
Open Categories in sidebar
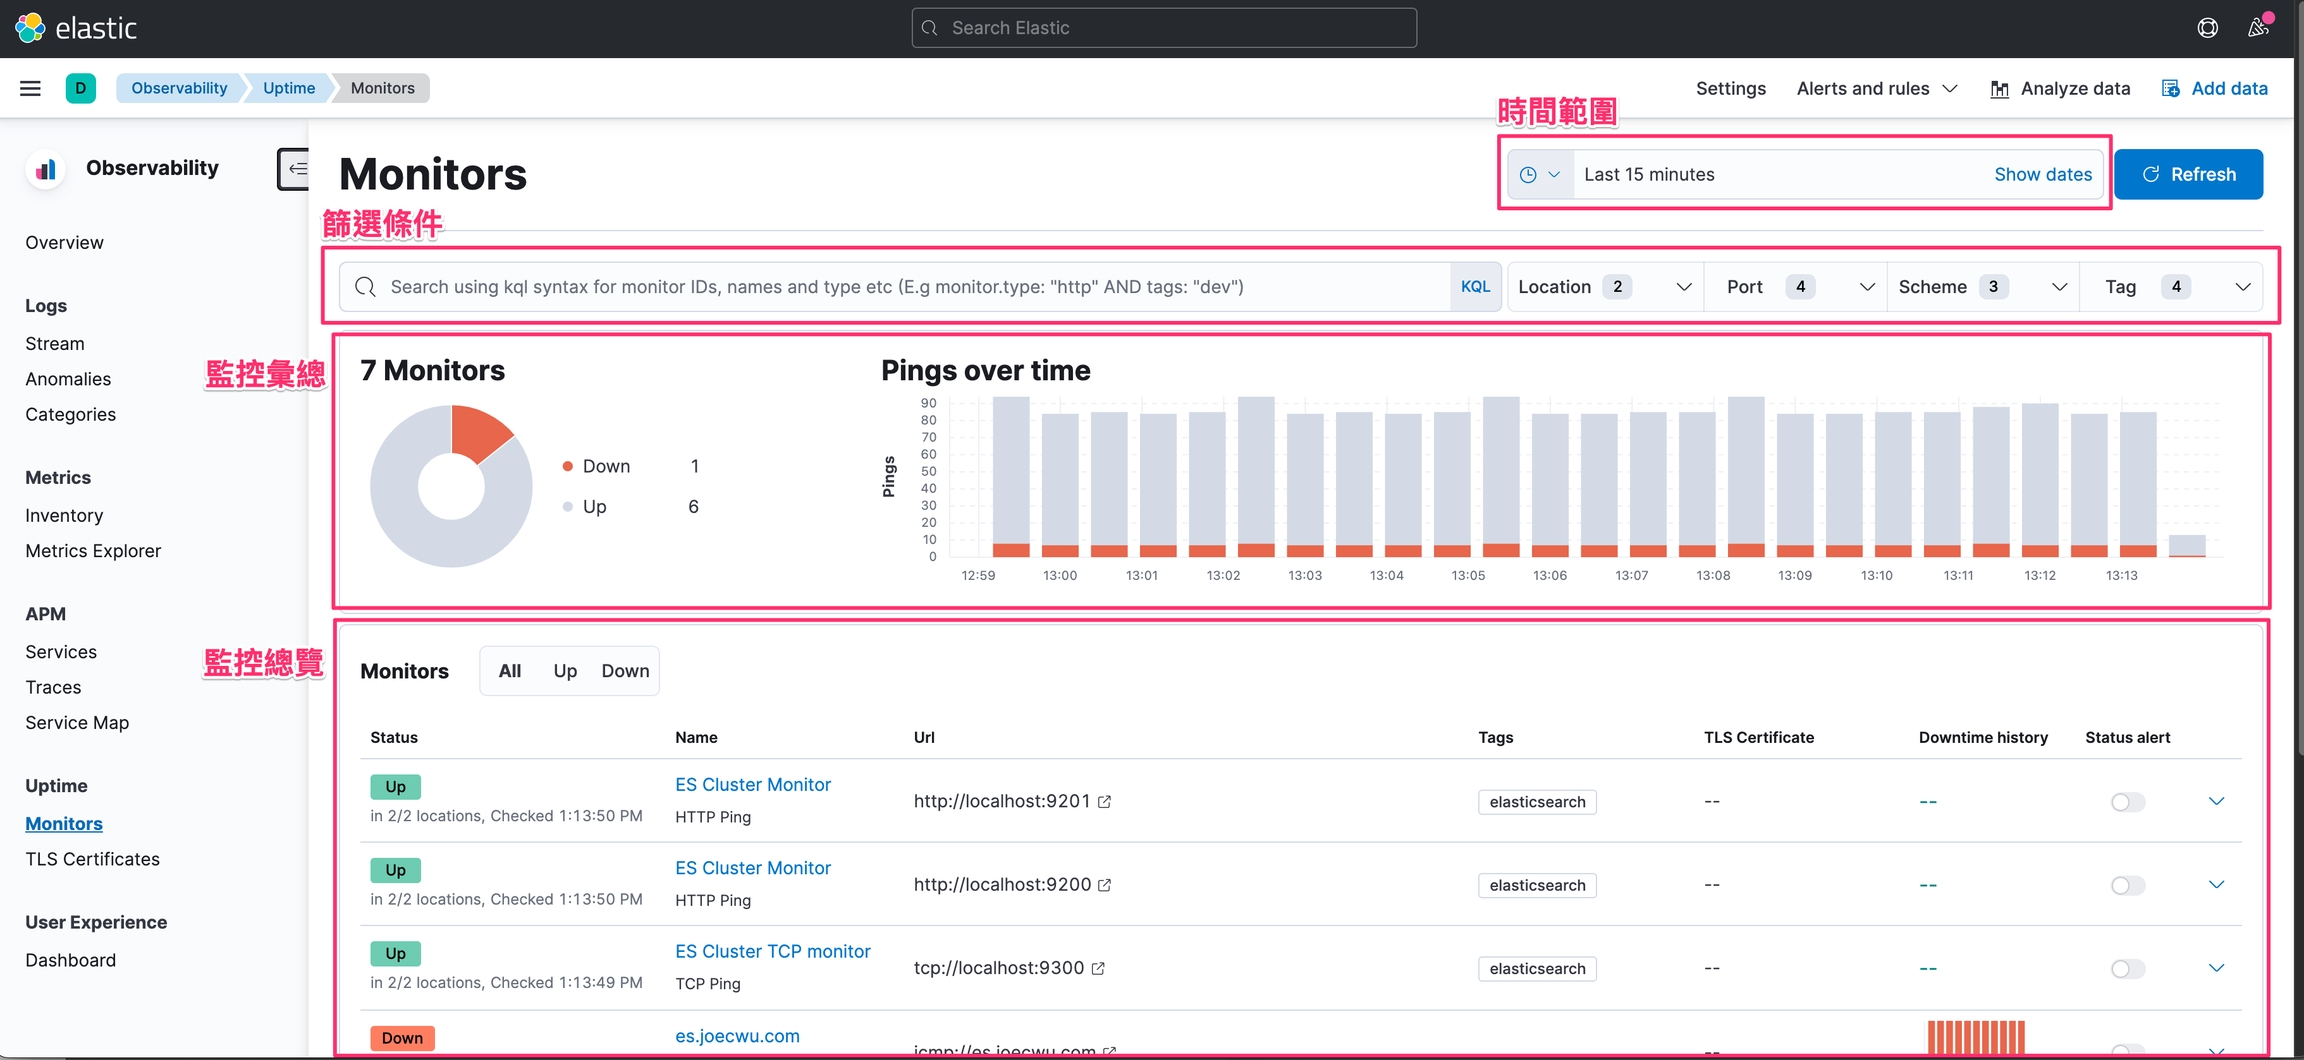pos(70,415)
